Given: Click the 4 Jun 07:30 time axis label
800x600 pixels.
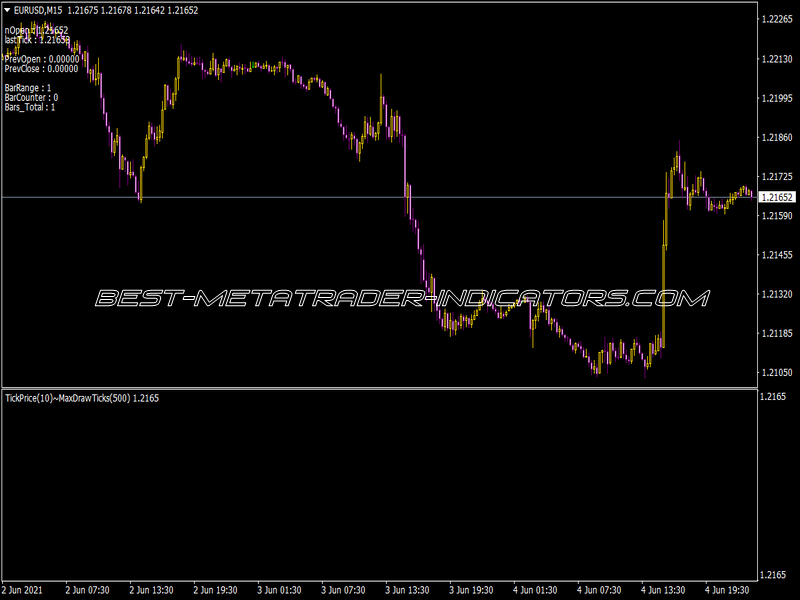Looking at the screenshot, I should pos(599,590).
